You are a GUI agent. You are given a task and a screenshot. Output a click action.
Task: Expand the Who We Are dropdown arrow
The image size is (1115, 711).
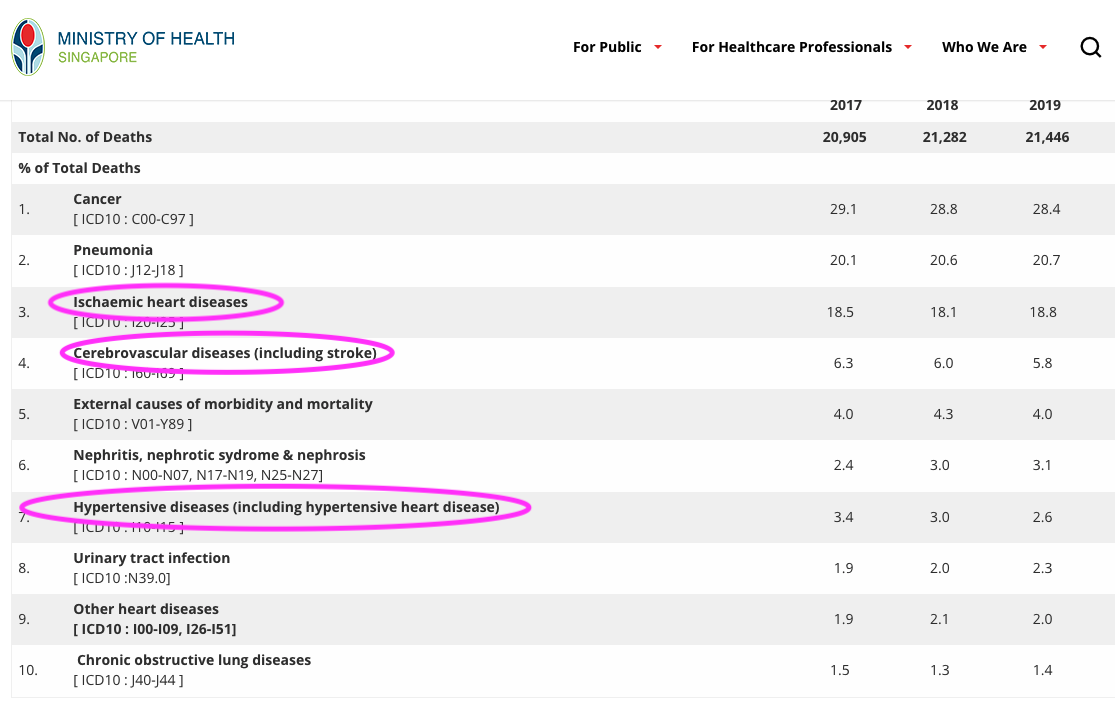pos(1043,47)
